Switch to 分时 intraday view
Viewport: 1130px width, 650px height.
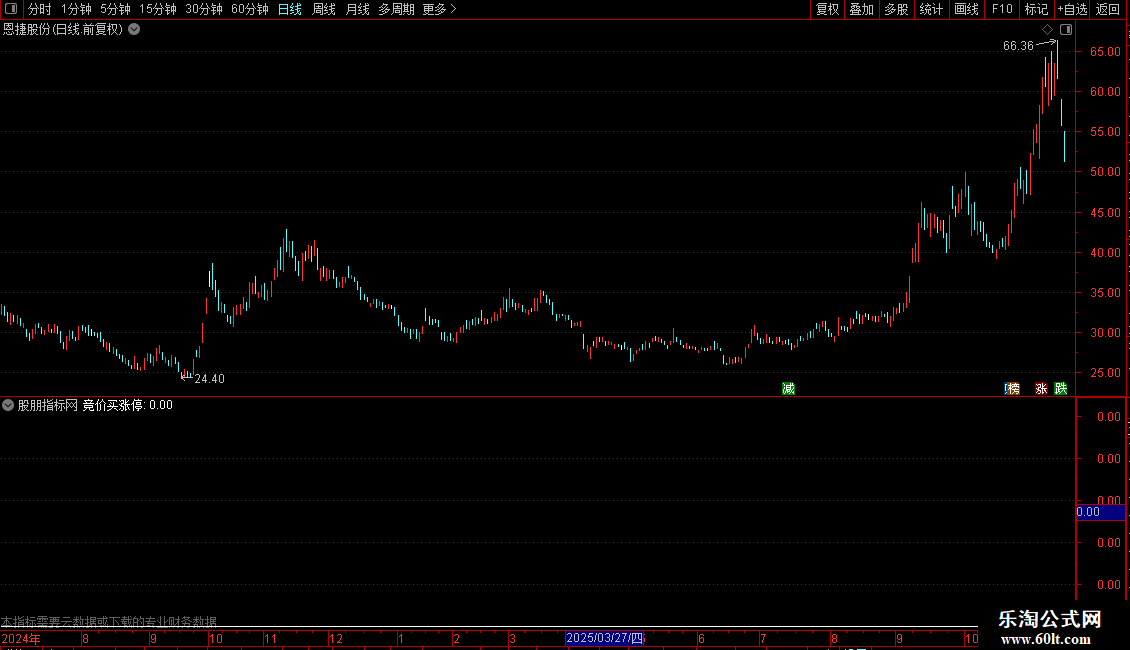pos(40,9)
